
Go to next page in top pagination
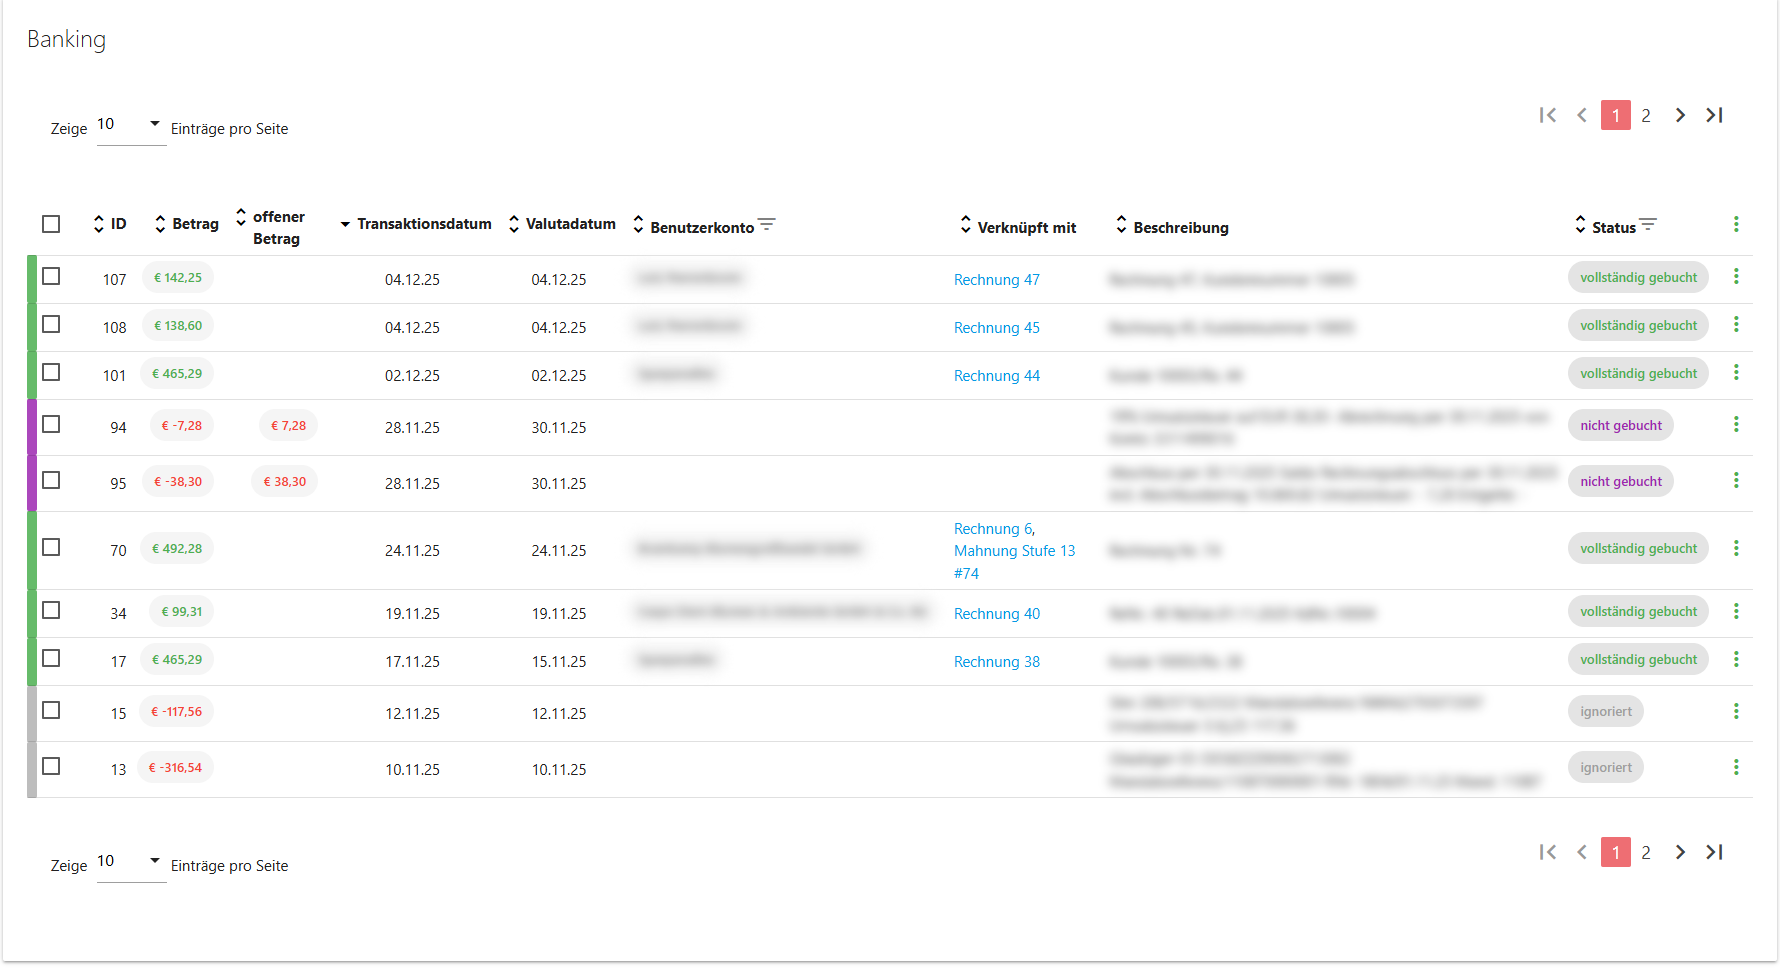[x=1680, y=116]
